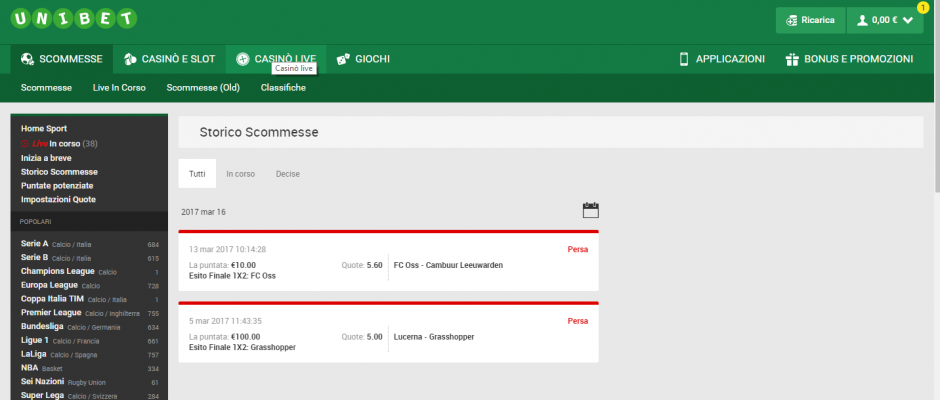940x400 pixels.
Task: Switch to the In corso tab
Action: pyautogui.click(x=240, y=174)
